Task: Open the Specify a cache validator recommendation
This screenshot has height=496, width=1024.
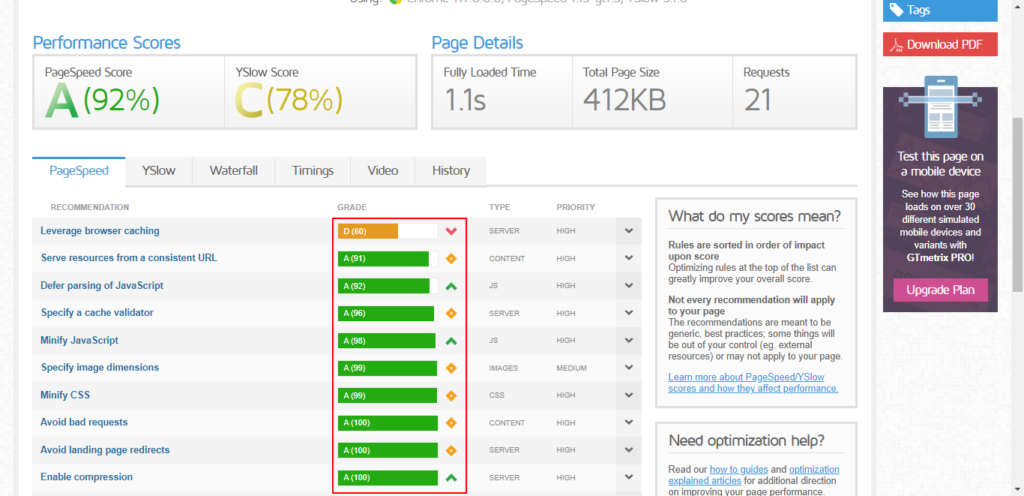Action: coord(97,313)
